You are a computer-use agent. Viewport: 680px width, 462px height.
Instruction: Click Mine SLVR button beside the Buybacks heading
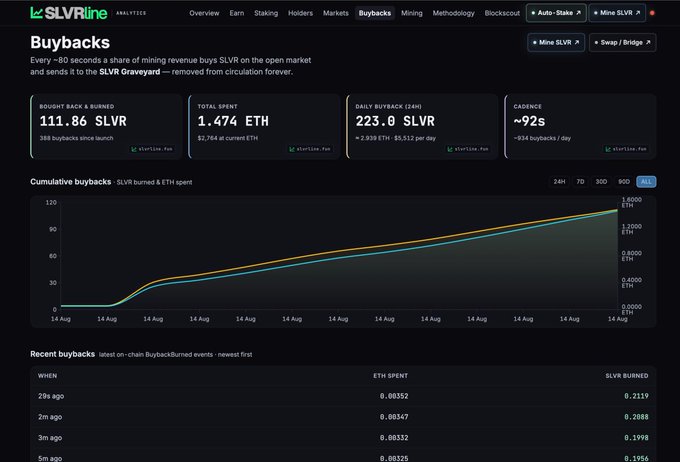[x=556, y=43]
